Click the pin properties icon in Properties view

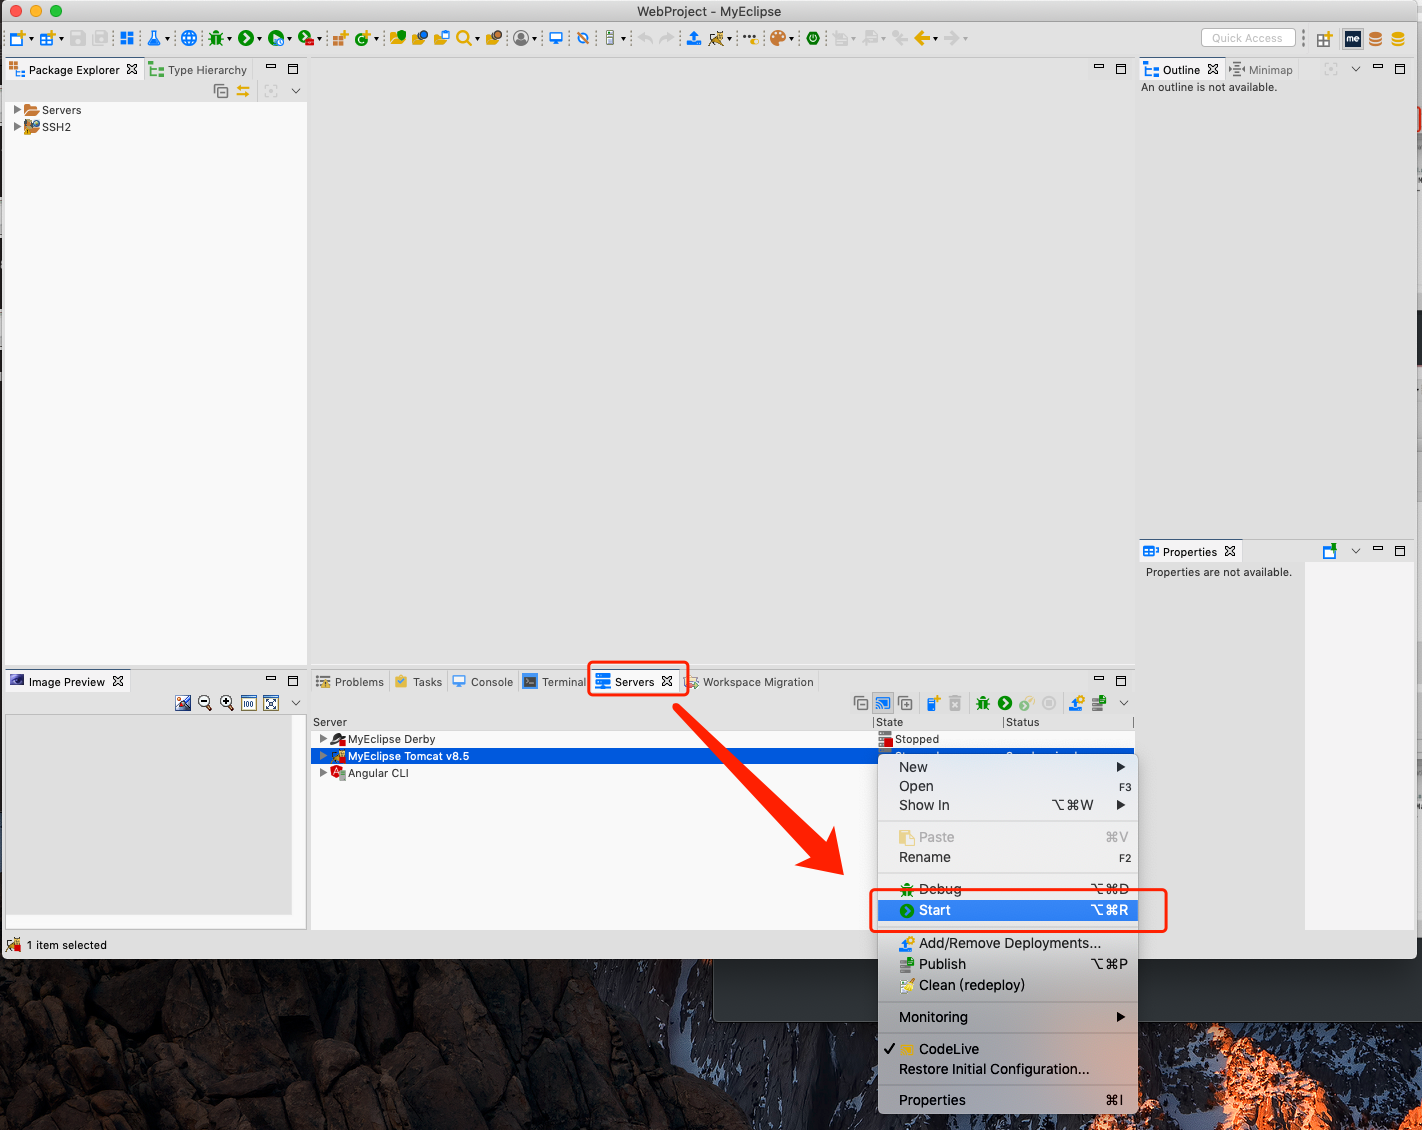click(1330, 551)
